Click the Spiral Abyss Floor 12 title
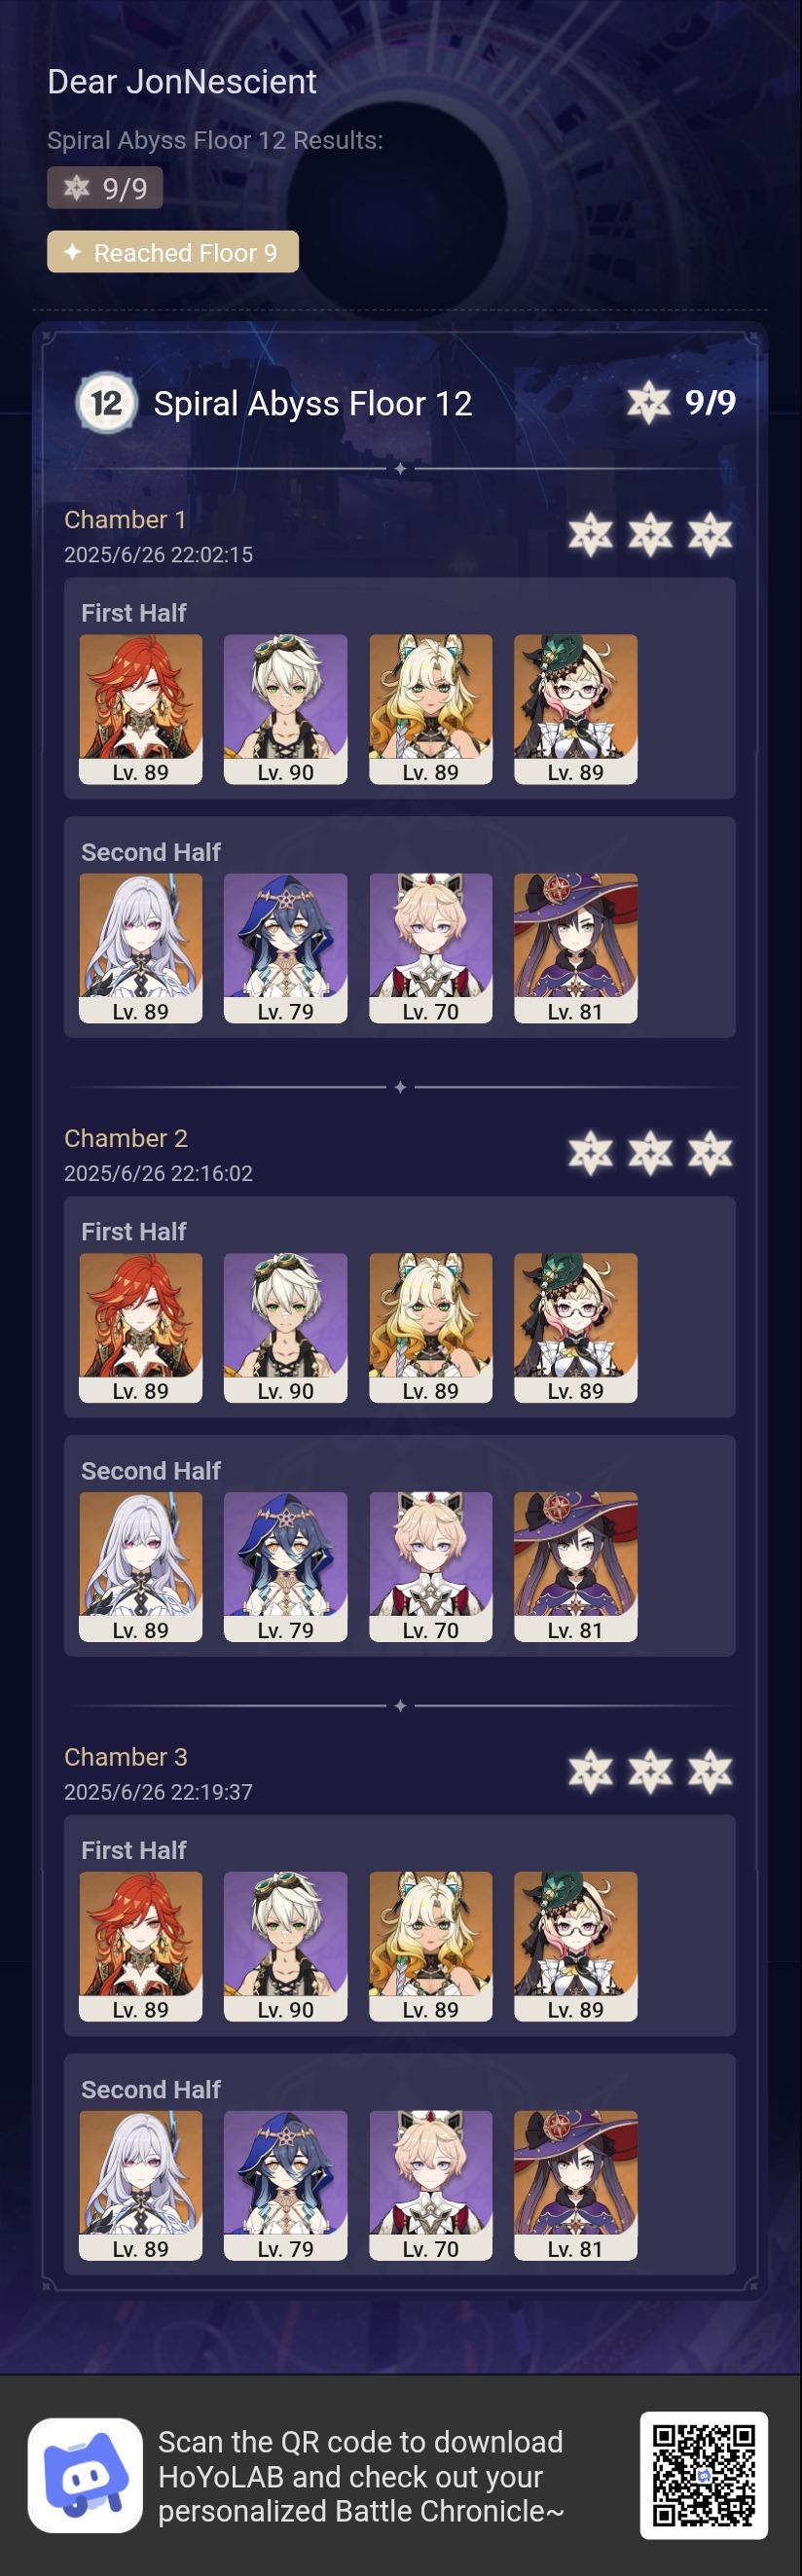The width and height of the screenshot is (802, 2576). pyautogui.click(x=313, y=403)
